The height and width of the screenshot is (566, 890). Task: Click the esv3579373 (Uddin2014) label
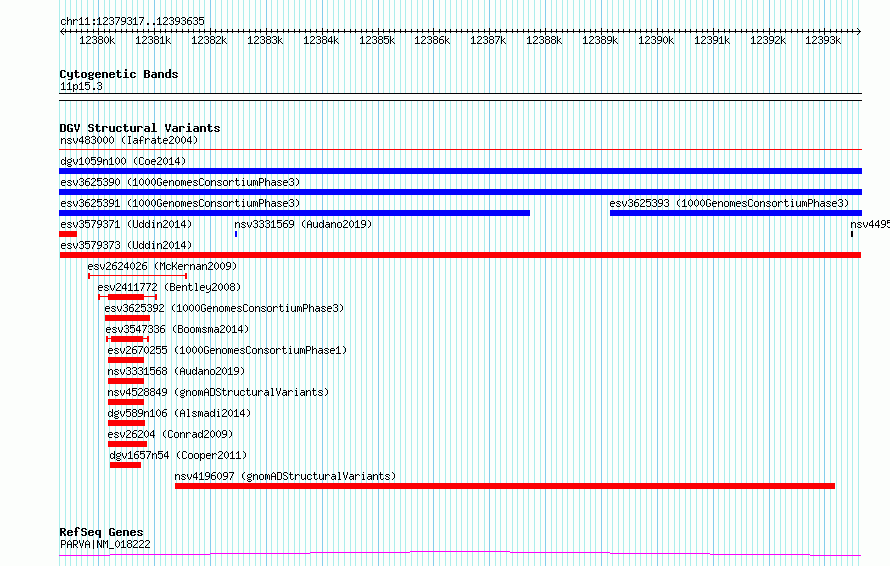(126, 245)
